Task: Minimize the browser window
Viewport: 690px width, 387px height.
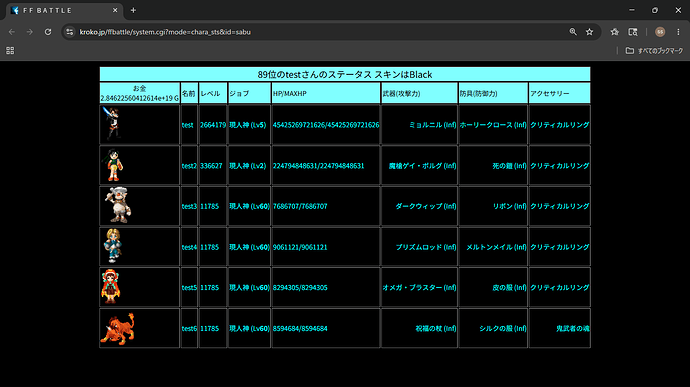Action: point(632,10)
